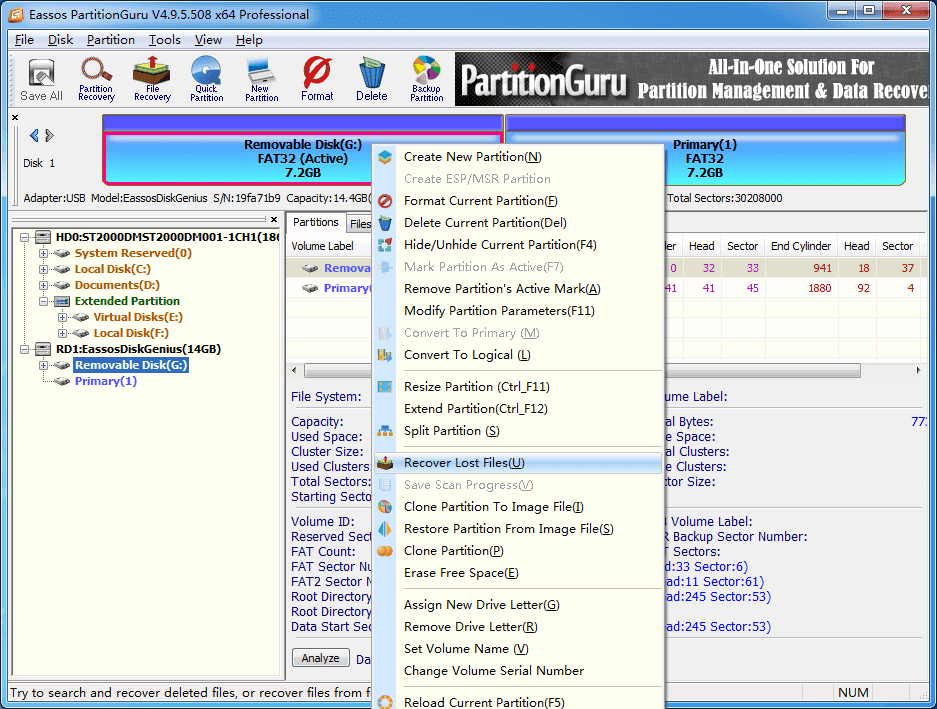Open the Partition menu in menu bar
Image resolution: width=937 pixels, height=709 pixels.
(x=111, y=40)
